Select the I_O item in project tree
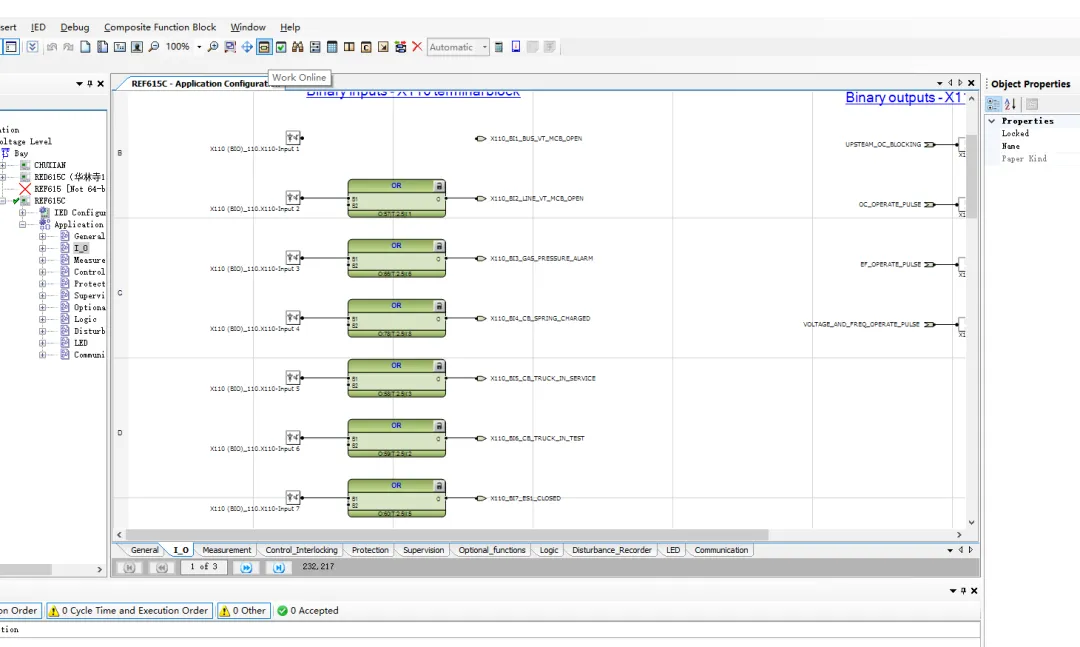This screenshot has width=1080, height=647. tap(81, 248)
